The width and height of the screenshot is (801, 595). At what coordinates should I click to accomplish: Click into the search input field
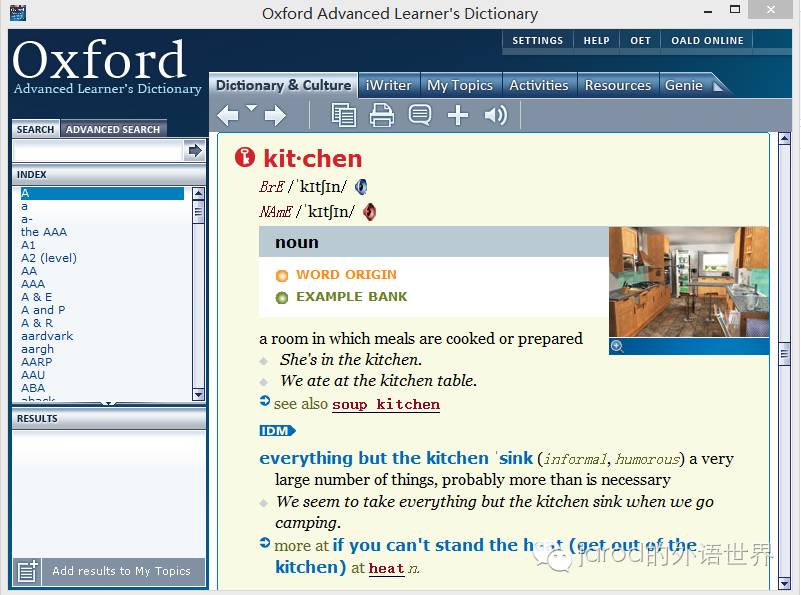click(x=97, y=151)
